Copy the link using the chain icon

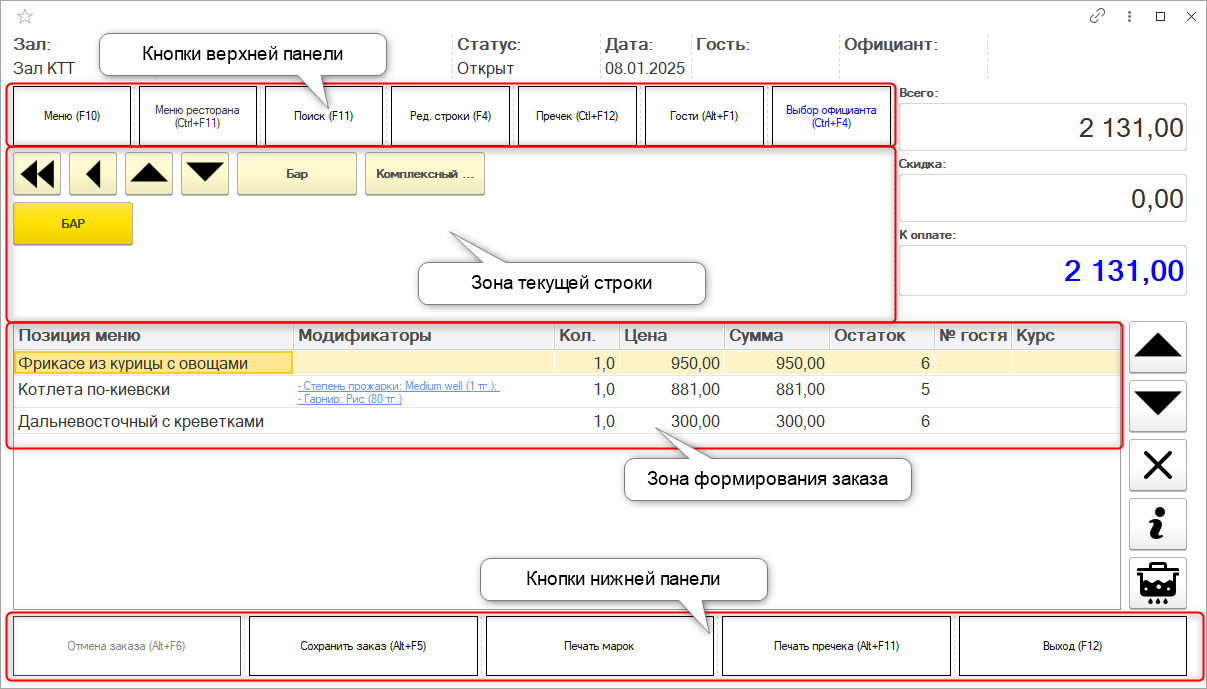(1097, 16)
